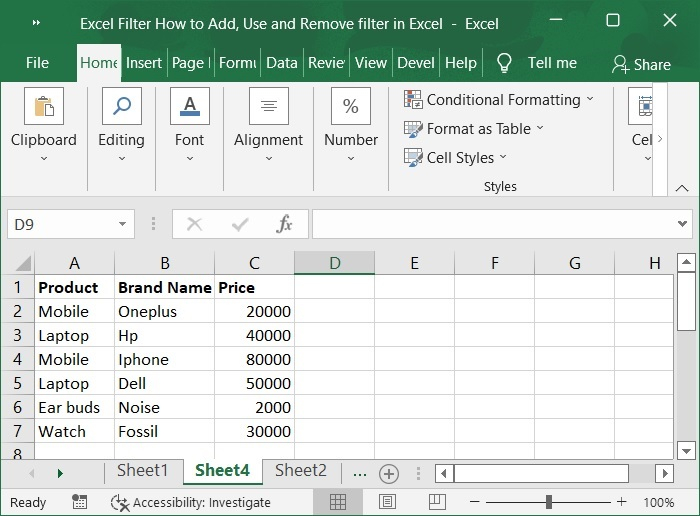
Task: Click Accessibility: Investigate in status bar
Action: pyautogui.click(x=191, y=502)
